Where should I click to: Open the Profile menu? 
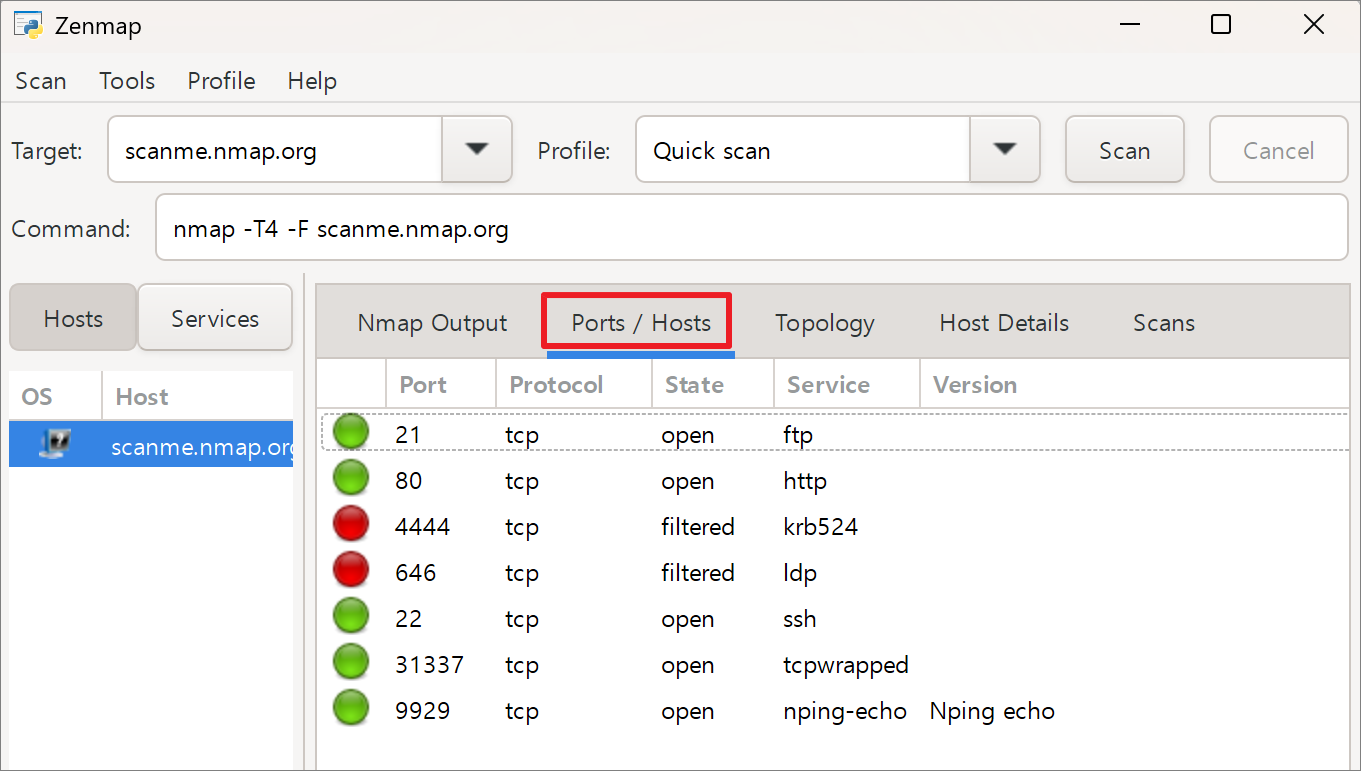pyautogui.click(x=221, y=81)
